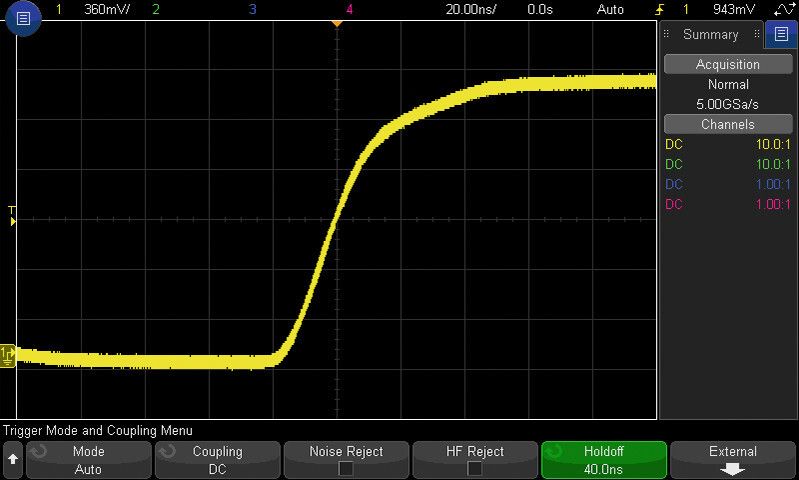Select the Summary sidebar tab
The image size is (799, 480).
point(711,34)
